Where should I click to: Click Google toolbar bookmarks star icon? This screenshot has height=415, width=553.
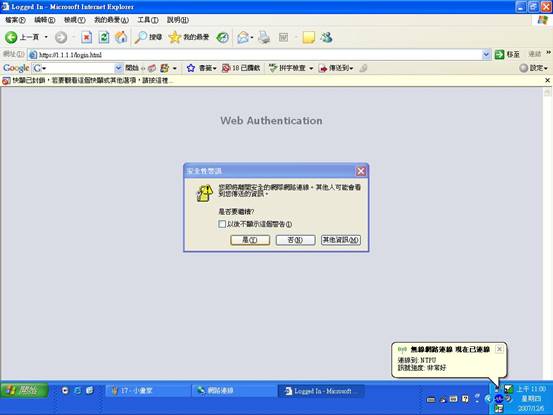click(191, 68)
